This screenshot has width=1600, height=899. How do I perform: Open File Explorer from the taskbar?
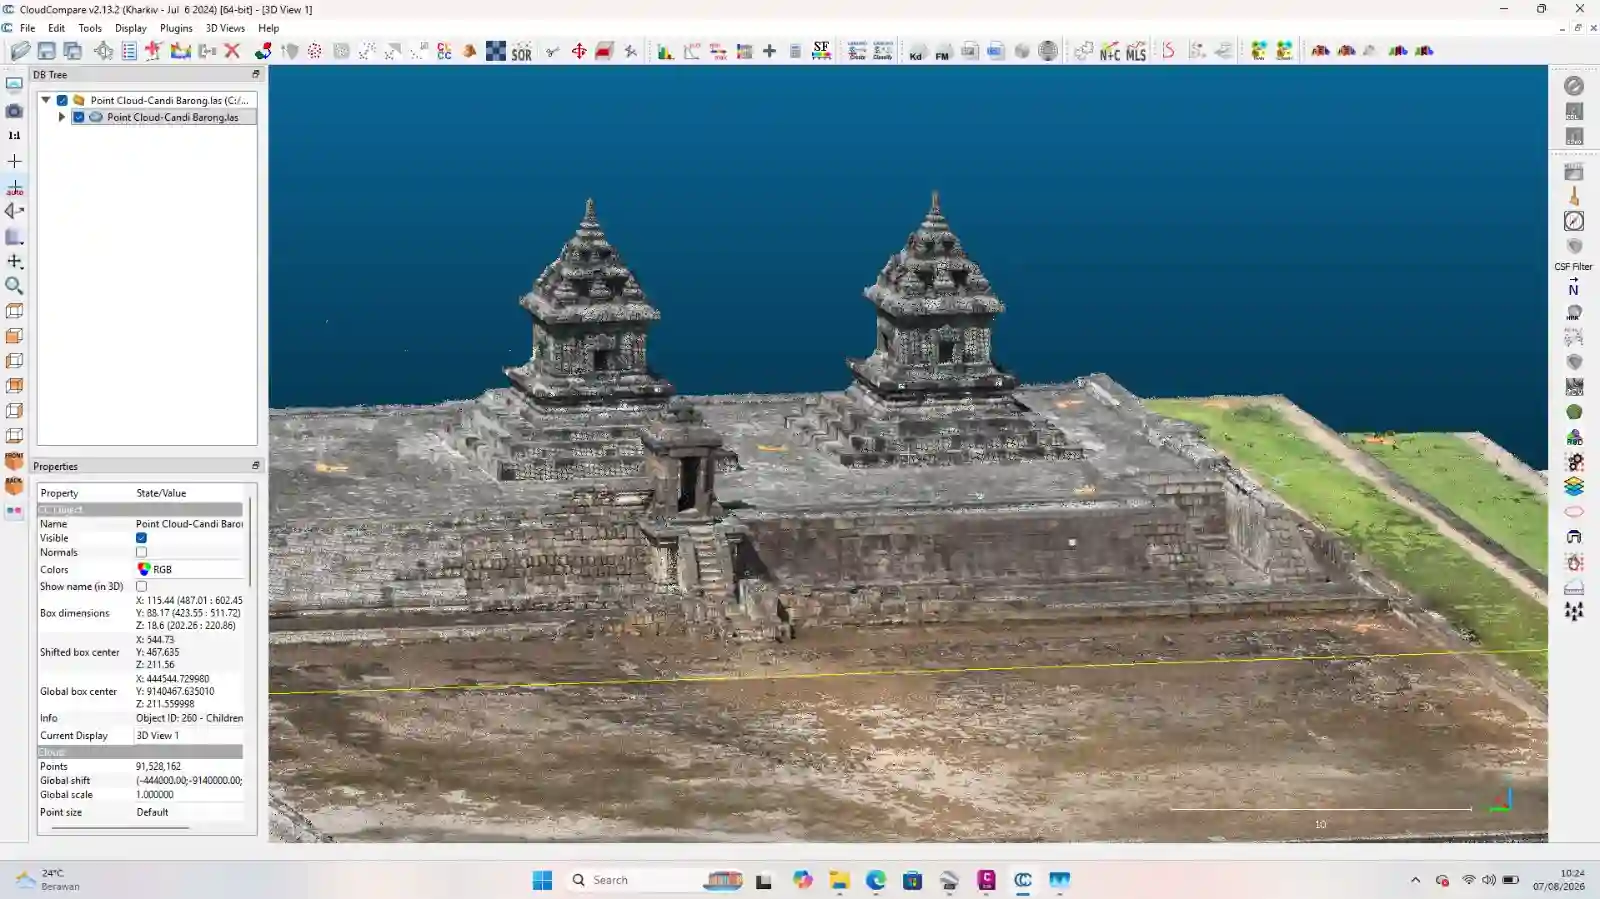click(839, 880)
